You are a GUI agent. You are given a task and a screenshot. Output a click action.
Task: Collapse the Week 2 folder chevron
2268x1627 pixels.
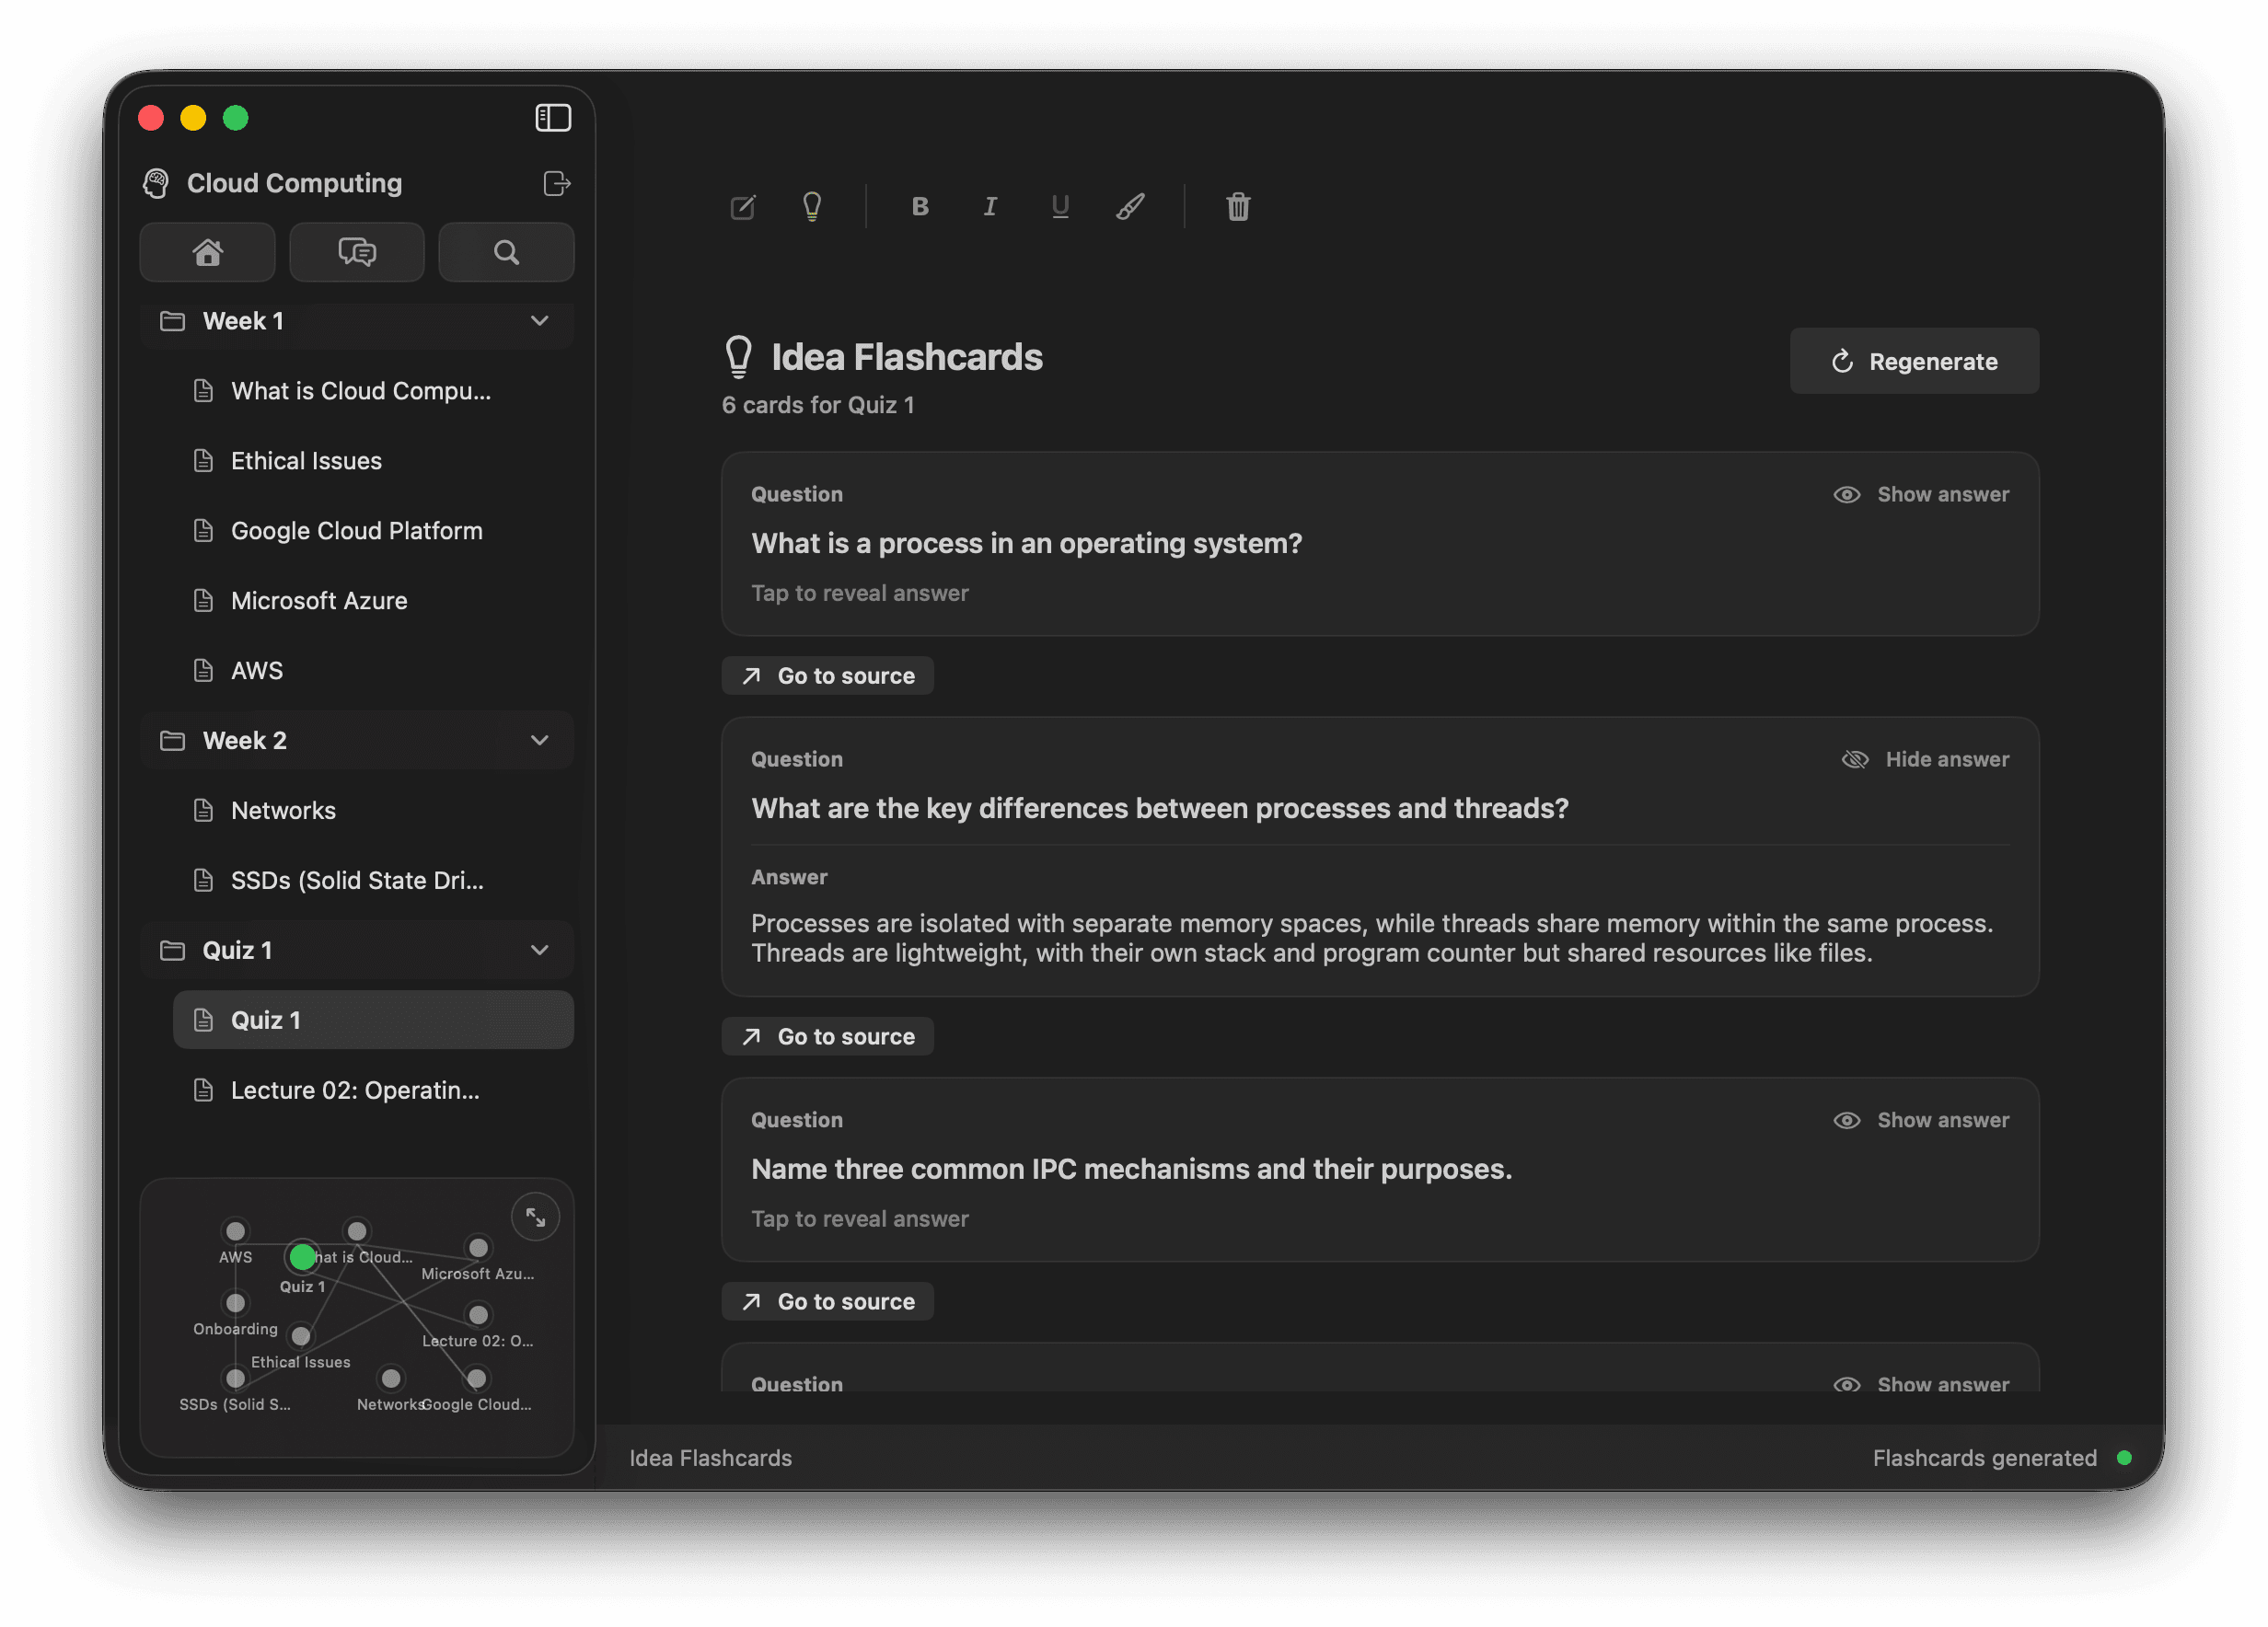(540, 741)
